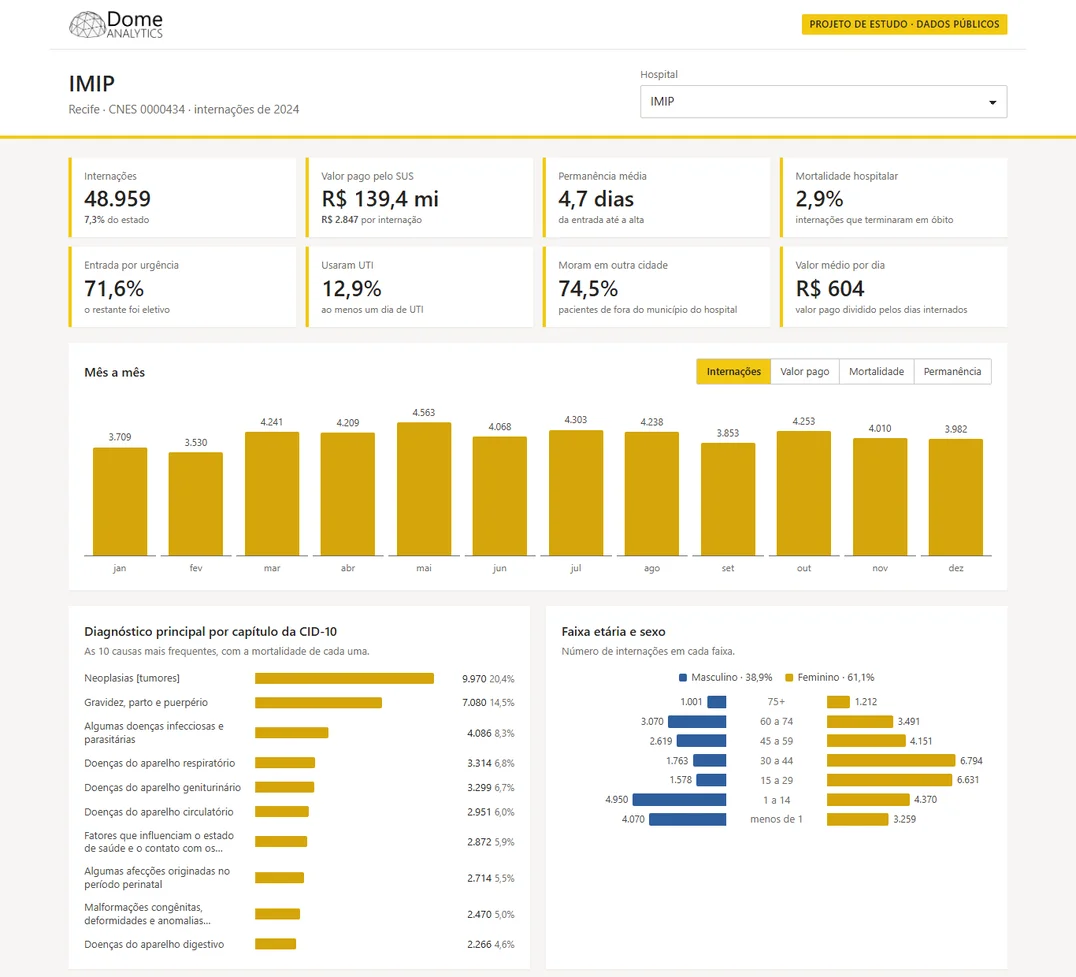
Task: Click the Neoplasias [tumores] diagnosis bar
Action: point(344,679)
